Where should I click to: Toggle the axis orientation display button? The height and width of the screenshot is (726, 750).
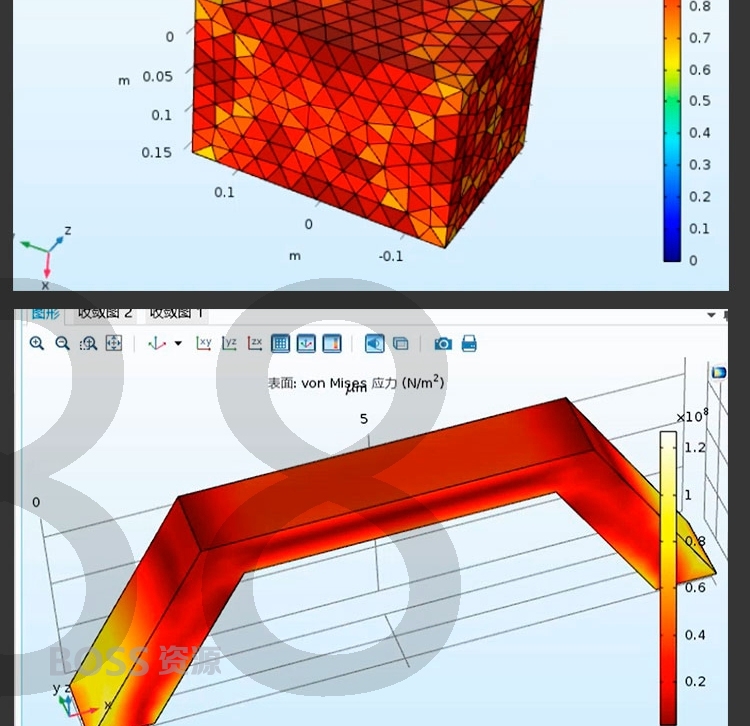click(306, 343)
